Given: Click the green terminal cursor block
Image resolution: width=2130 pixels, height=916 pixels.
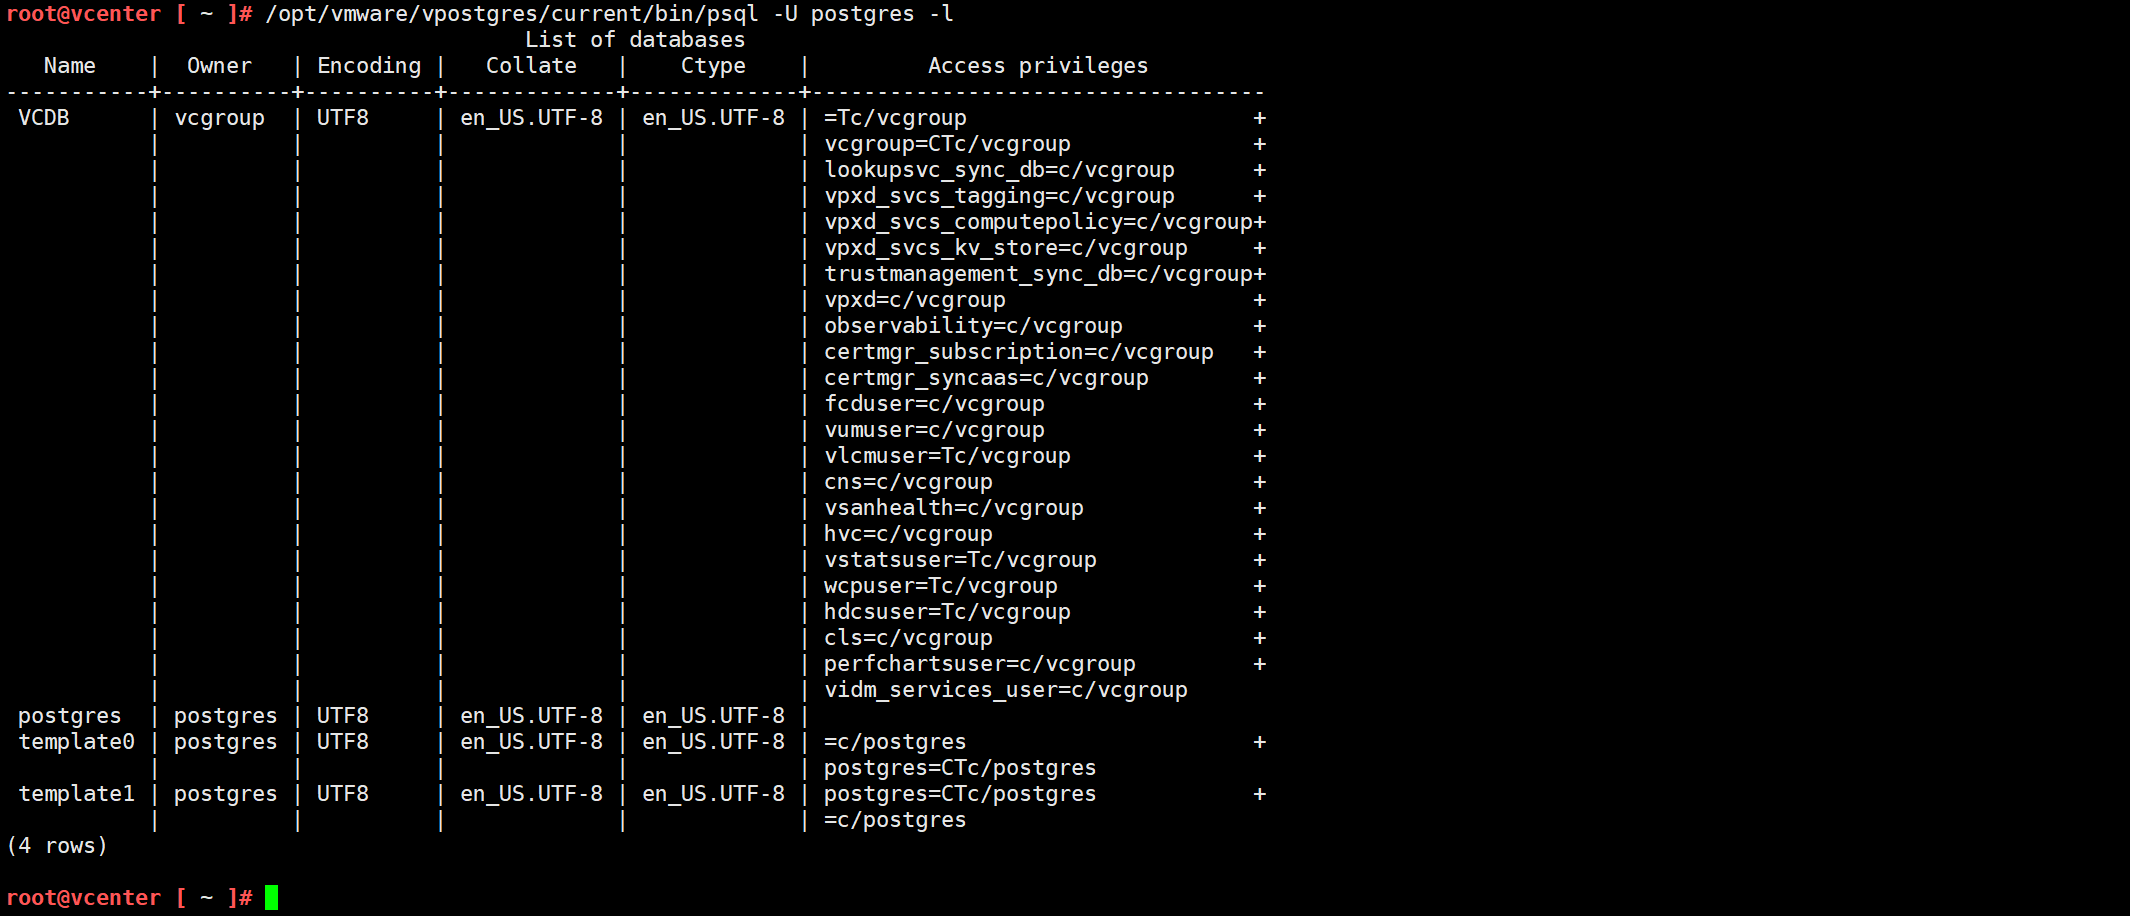Looking at the screenshot, I should point(271,897).
